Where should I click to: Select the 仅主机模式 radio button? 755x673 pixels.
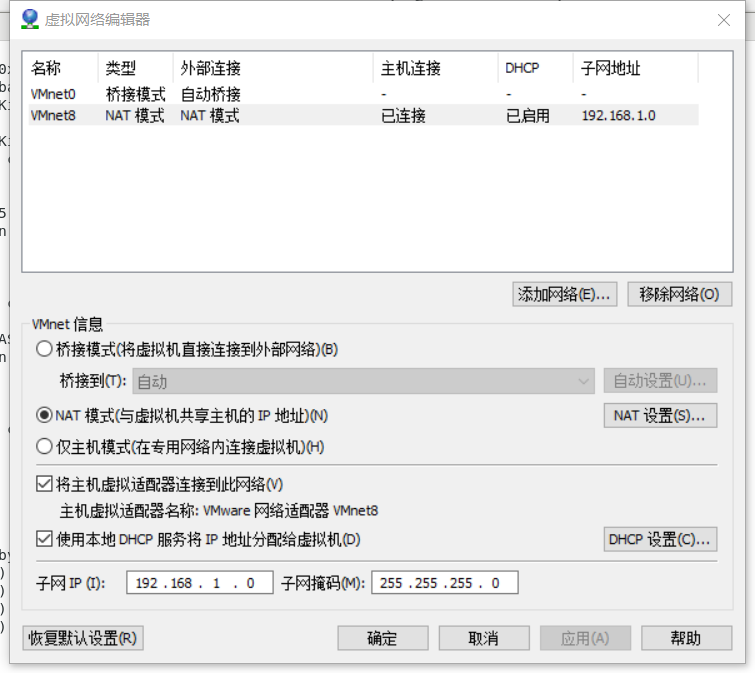click(x=44, y=447)
